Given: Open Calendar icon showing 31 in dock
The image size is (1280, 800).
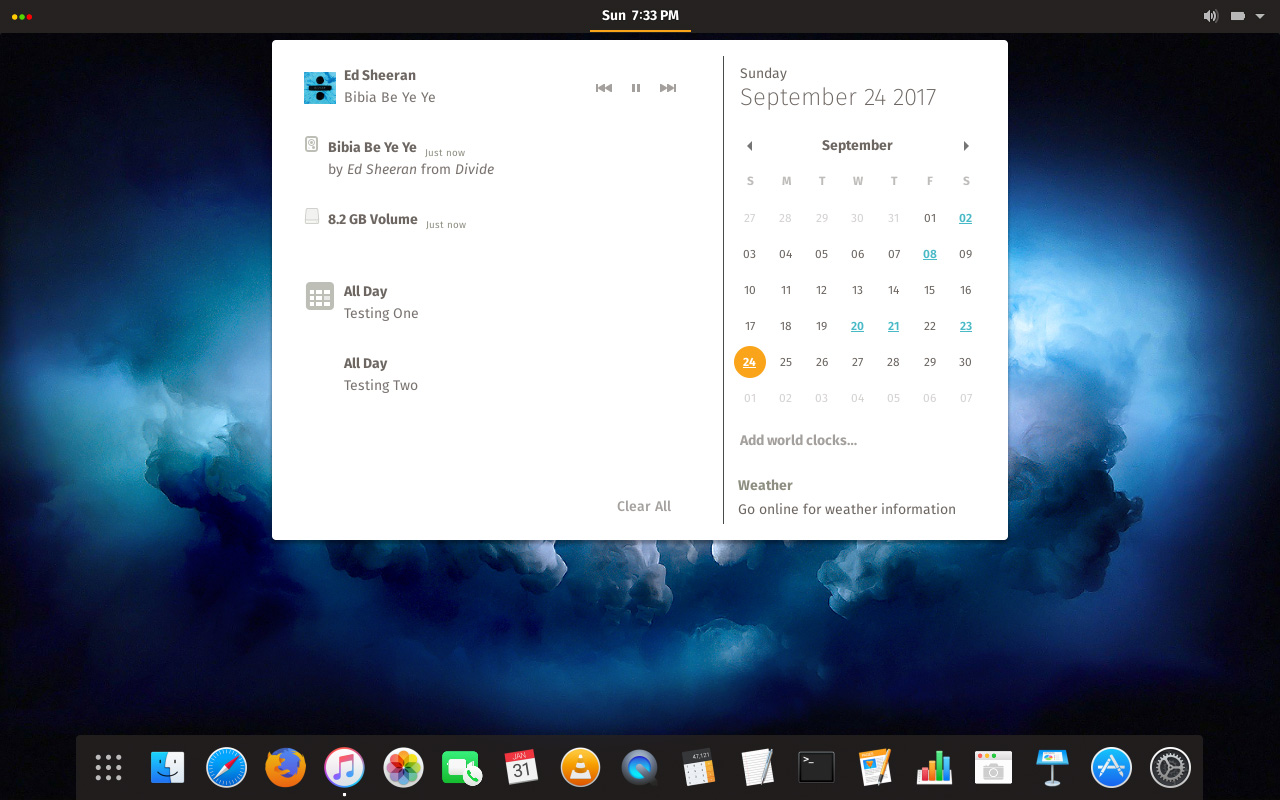Looking at the screenshot, I should [521, 768].
